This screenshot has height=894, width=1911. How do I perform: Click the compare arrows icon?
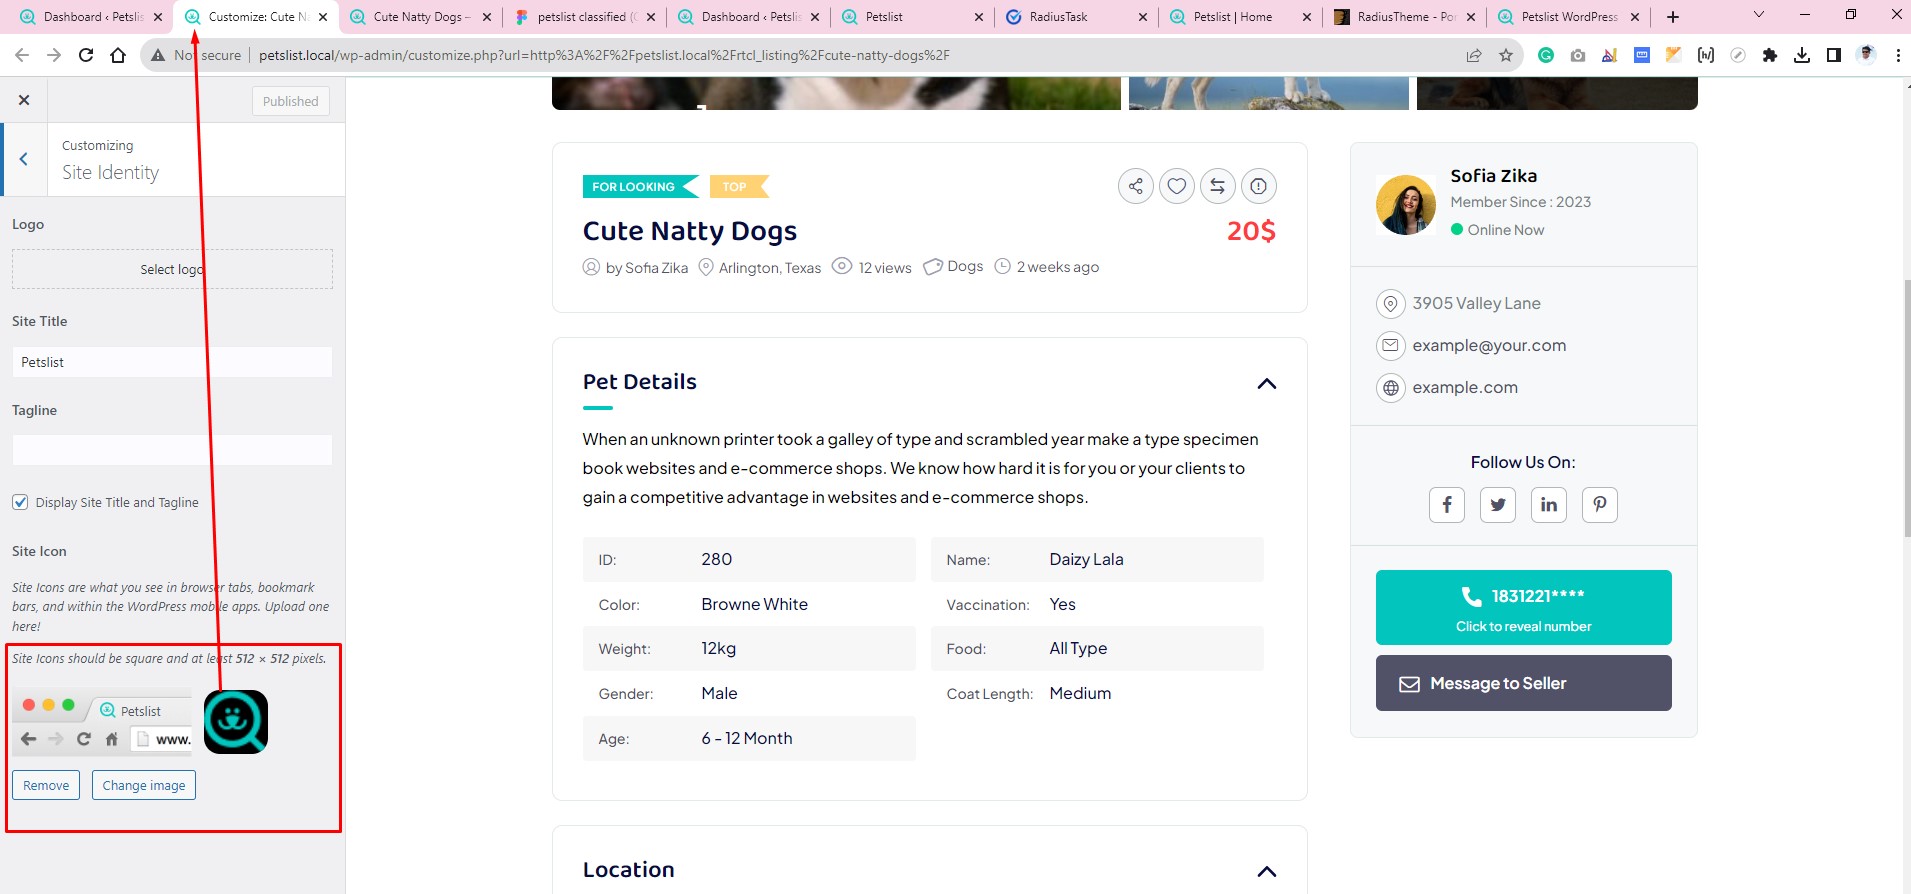point(1218,186)
